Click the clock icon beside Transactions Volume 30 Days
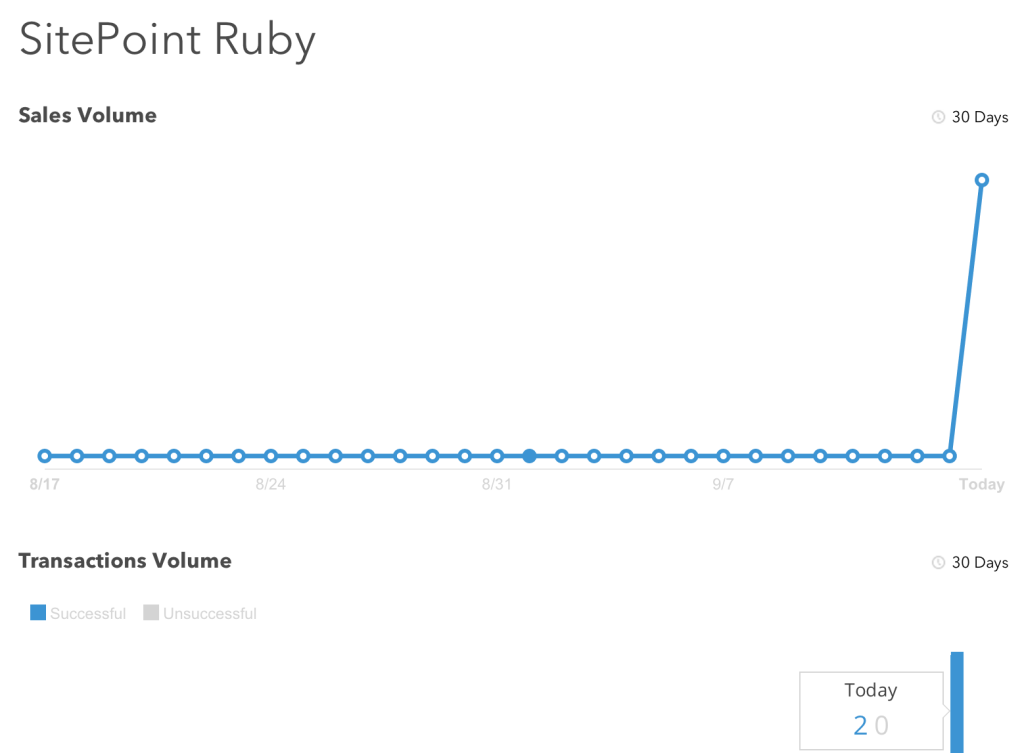Screen dimensions: 1024x753 click(938, 562)
